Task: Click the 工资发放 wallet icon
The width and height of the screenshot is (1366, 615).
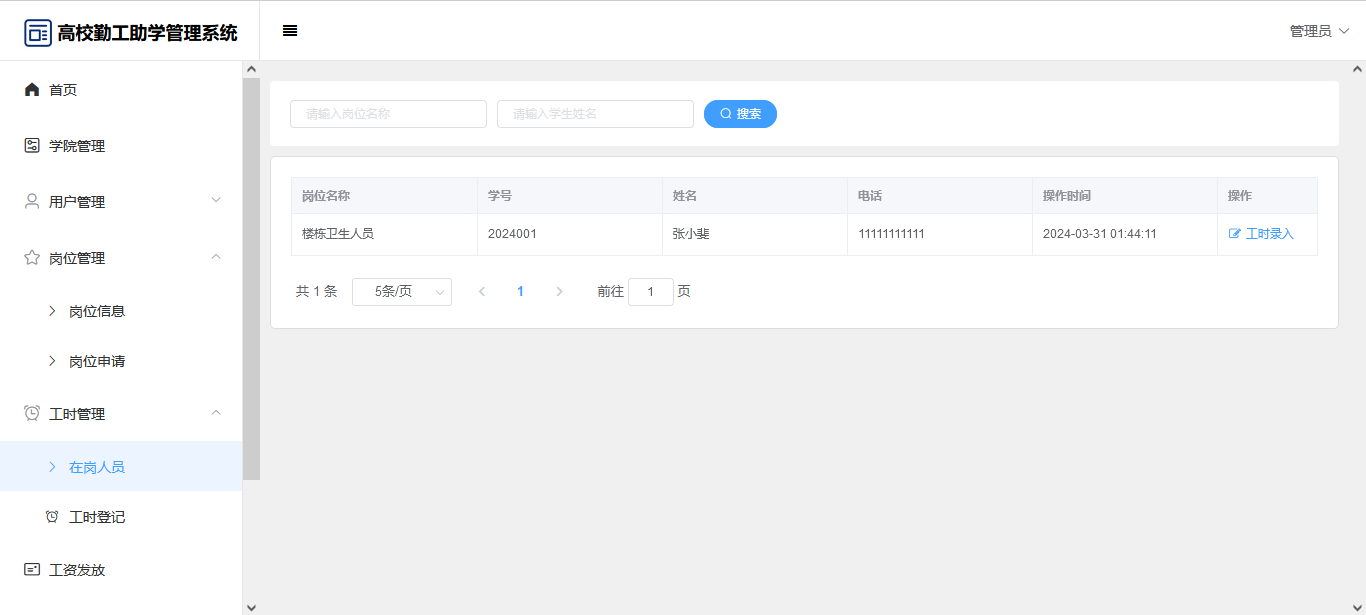Action: (32, 570)
